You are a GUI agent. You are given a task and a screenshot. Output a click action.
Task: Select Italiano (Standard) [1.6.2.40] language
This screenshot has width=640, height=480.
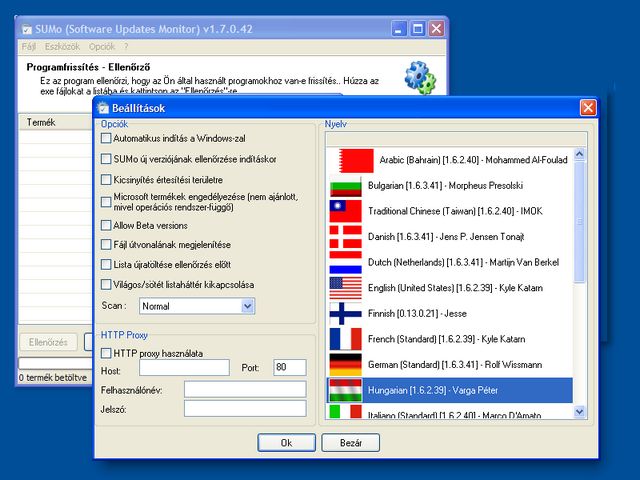point(450,411)
